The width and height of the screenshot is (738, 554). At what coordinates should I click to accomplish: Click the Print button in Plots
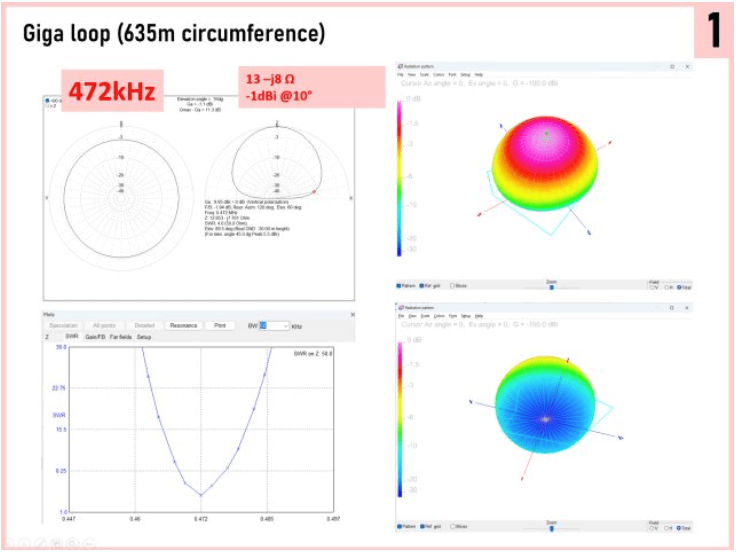(x=220, y=326)
